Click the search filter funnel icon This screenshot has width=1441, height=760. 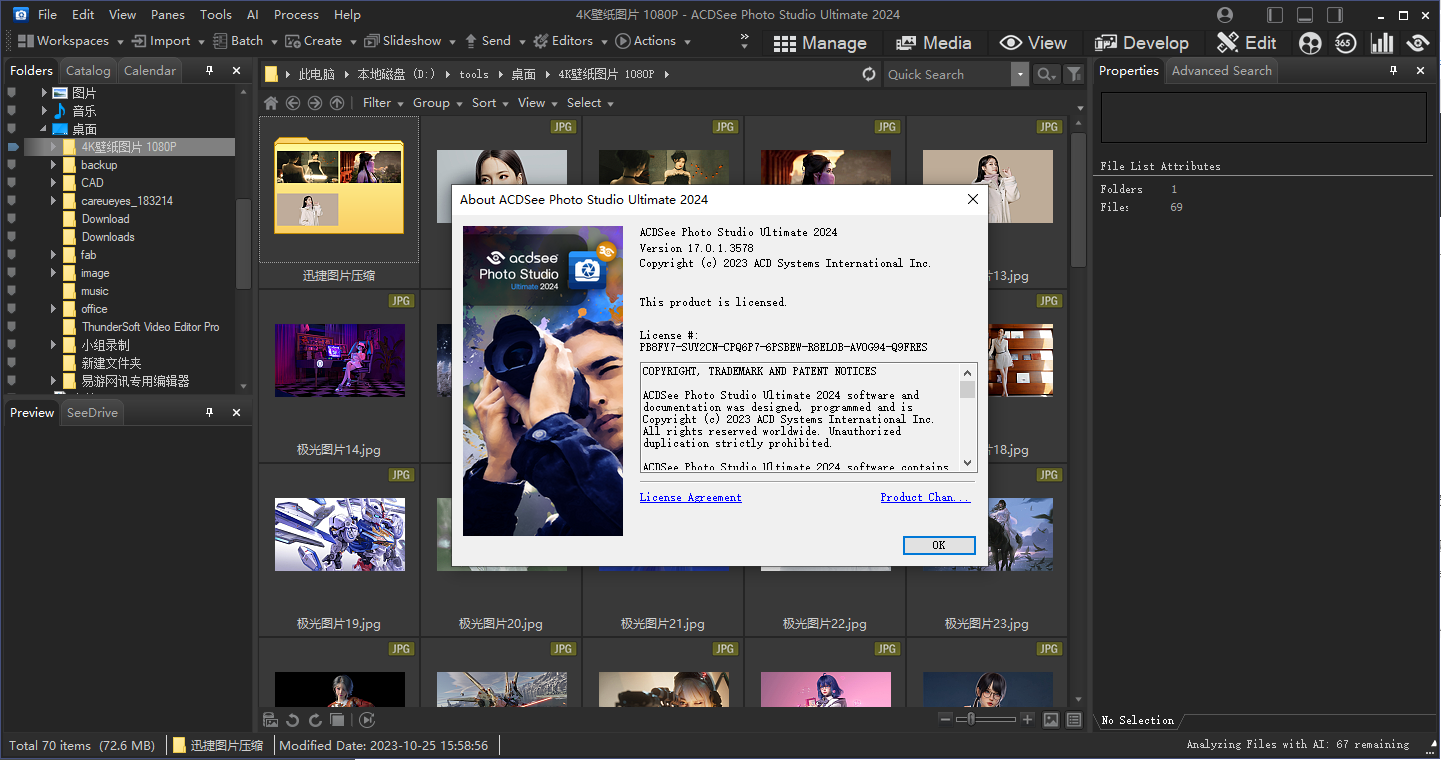pyautogui.click(x=1073, y=74)
